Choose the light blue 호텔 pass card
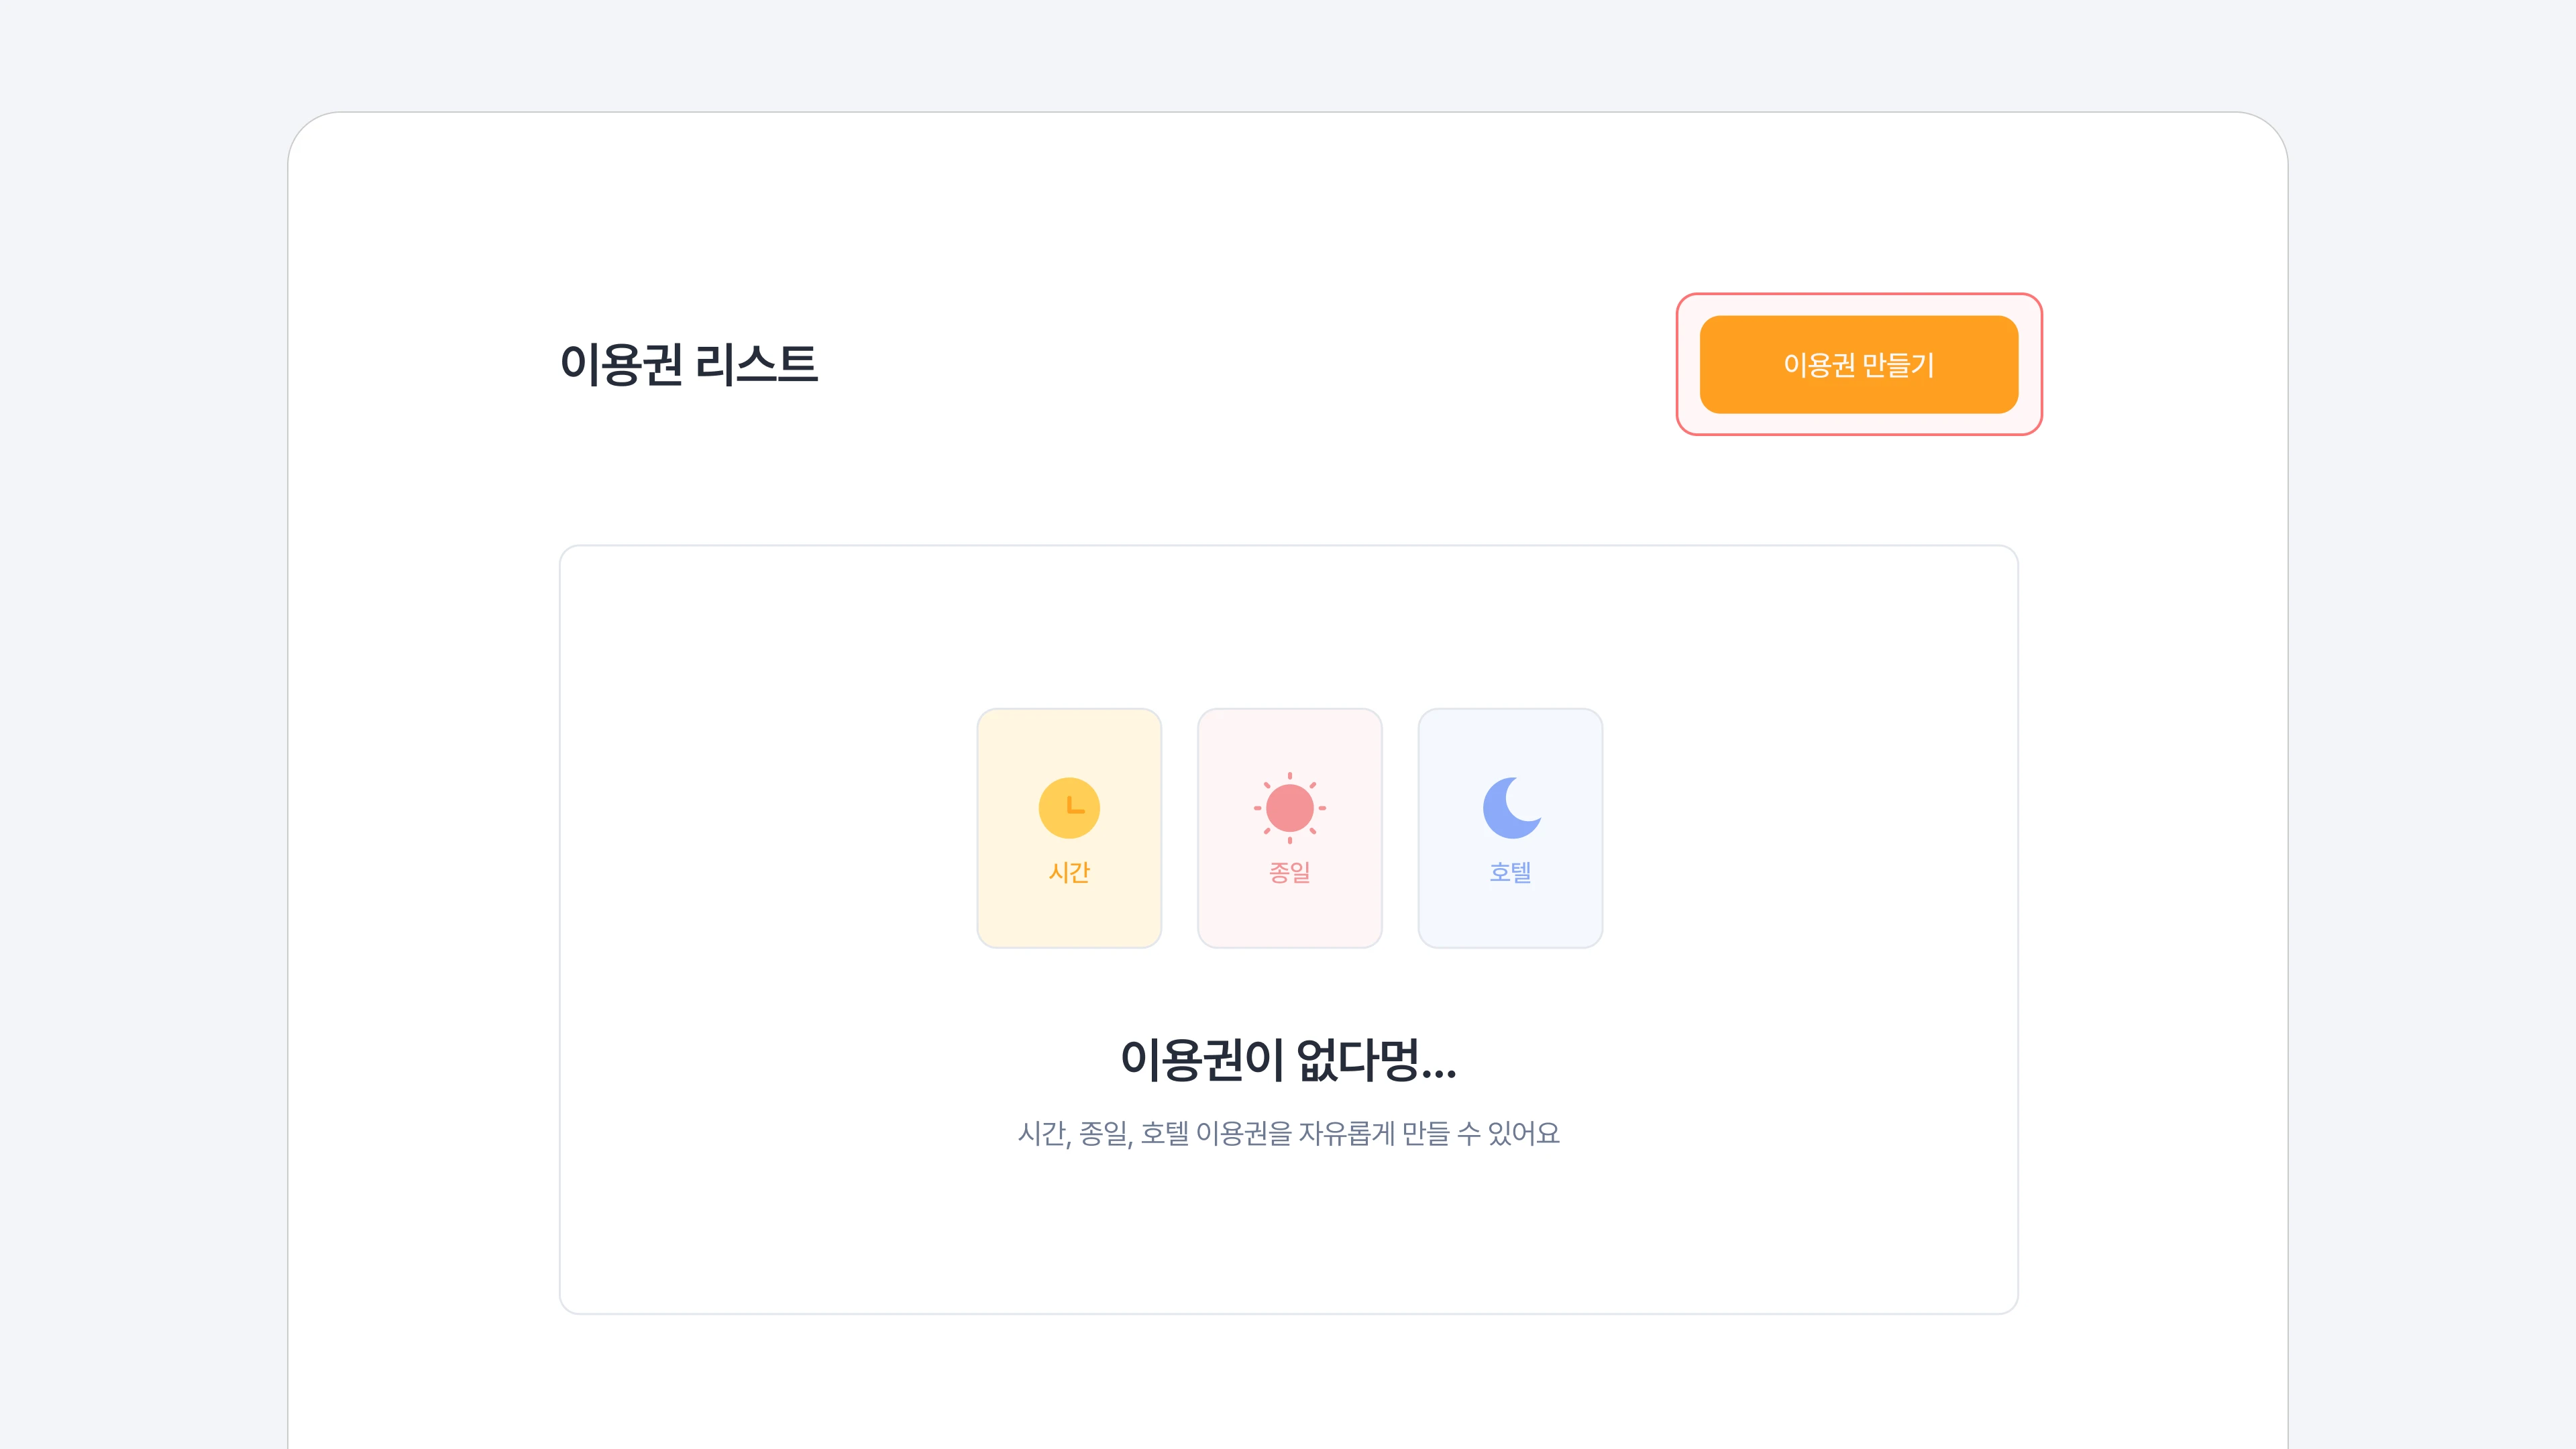The height and width of the screenshot is (1449, 2576). 1510,828
